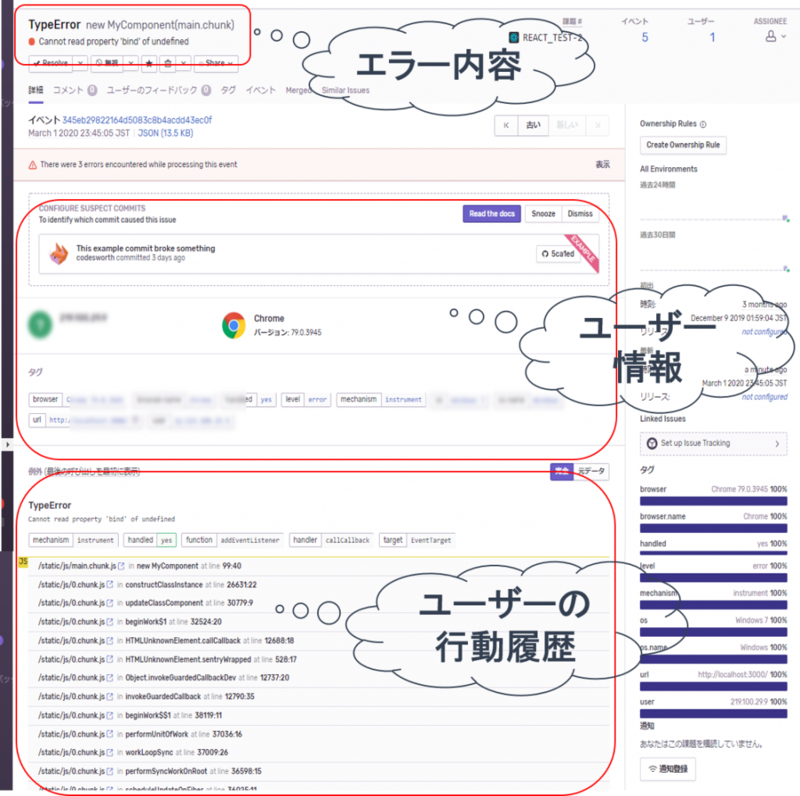Open the Resolve options dropdown arrow
The height and width of the screenshot is (796, 800).
click(80, 63)
